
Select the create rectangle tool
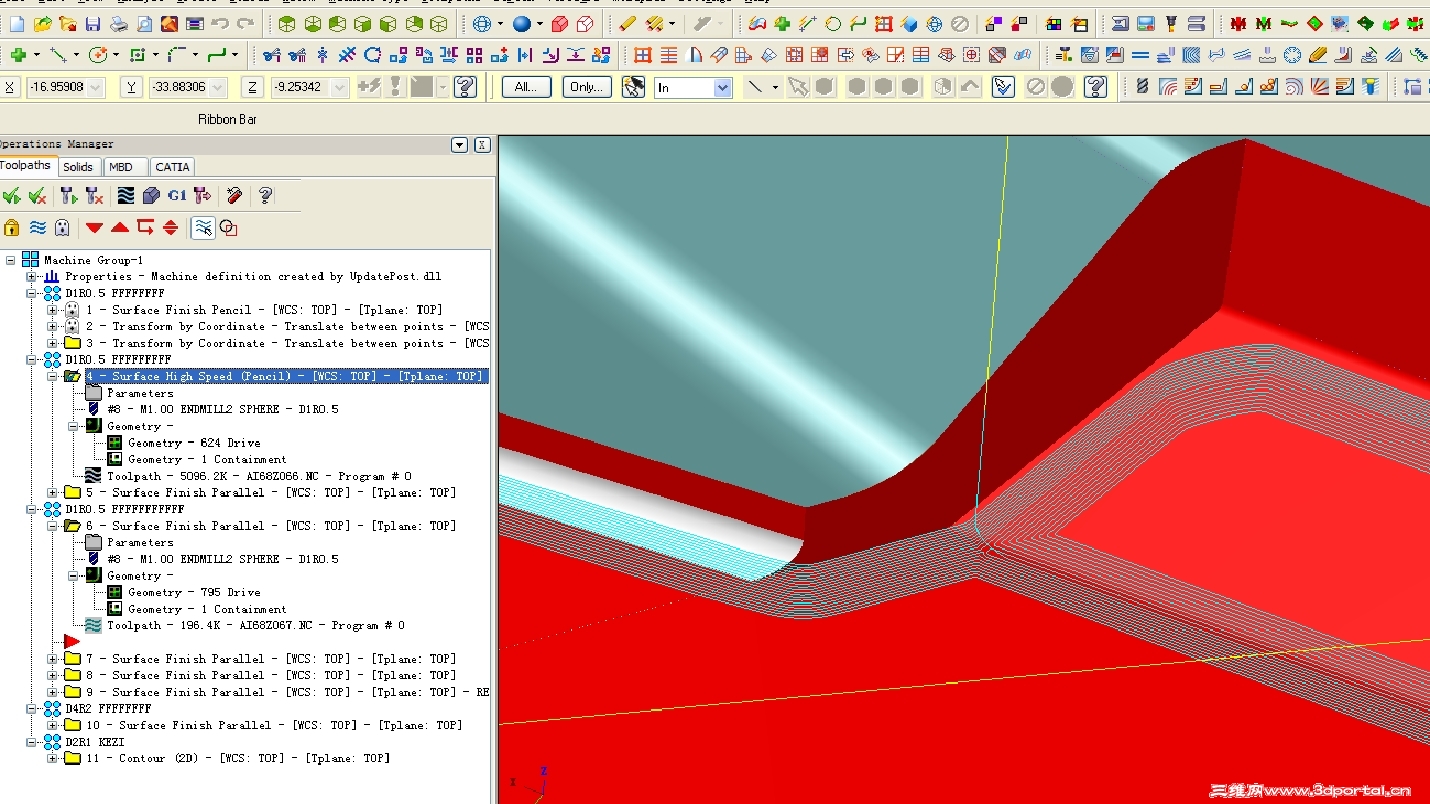tap(138, 55)
